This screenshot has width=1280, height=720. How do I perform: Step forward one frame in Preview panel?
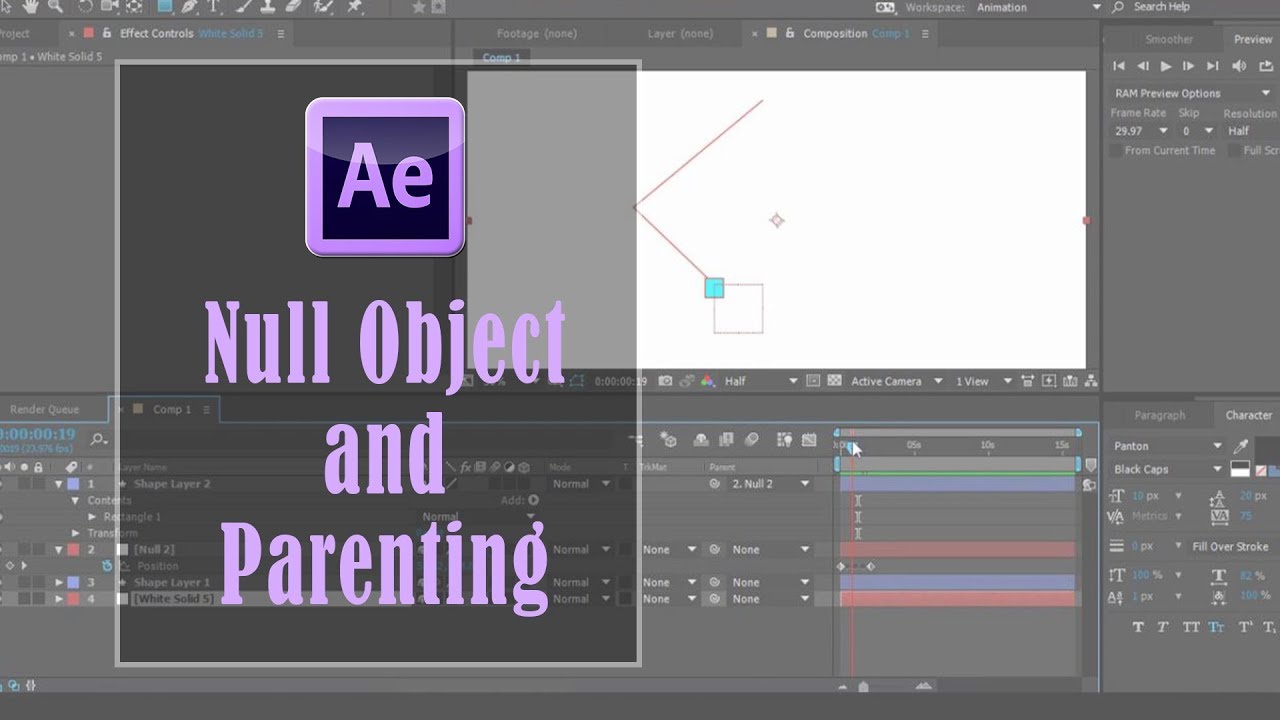[1189, 66]
